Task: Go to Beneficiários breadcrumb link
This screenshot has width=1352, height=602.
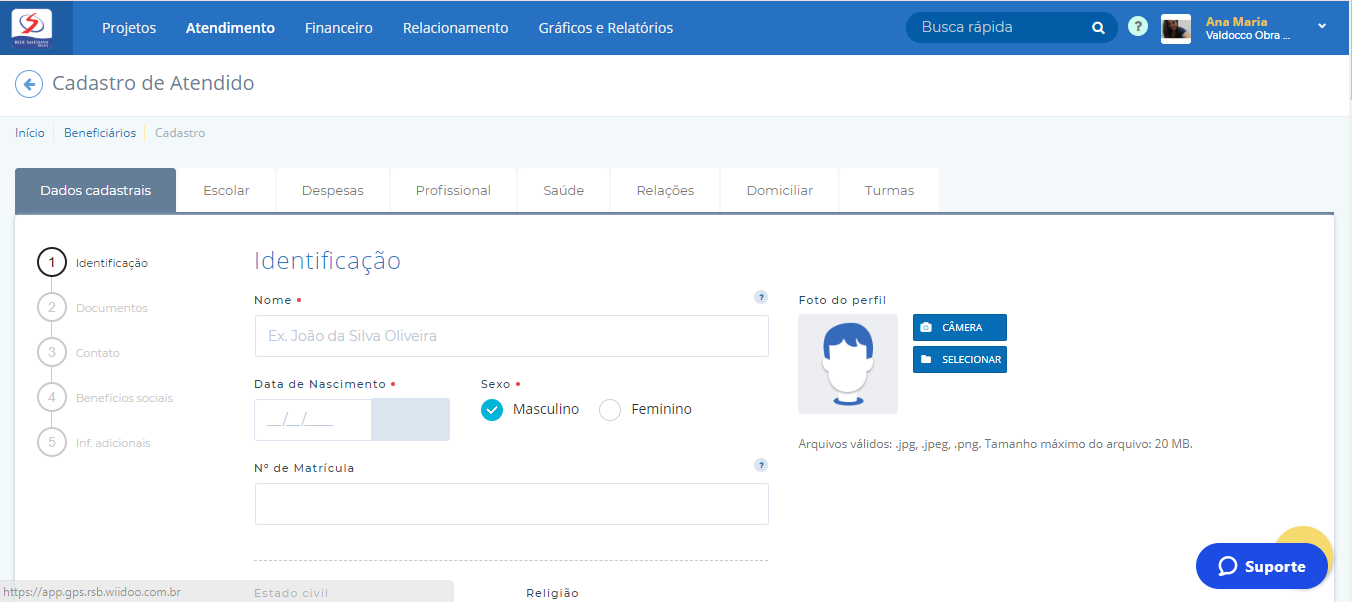Action: point(100,133)
